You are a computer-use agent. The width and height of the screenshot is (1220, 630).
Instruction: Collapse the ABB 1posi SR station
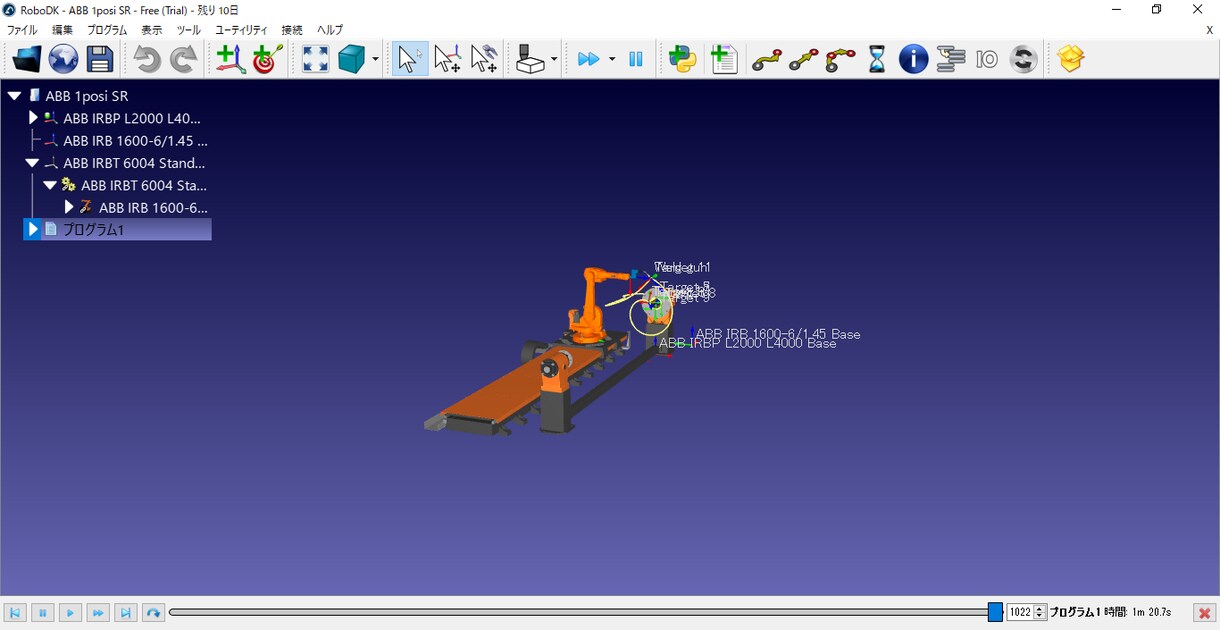point(14,96)
